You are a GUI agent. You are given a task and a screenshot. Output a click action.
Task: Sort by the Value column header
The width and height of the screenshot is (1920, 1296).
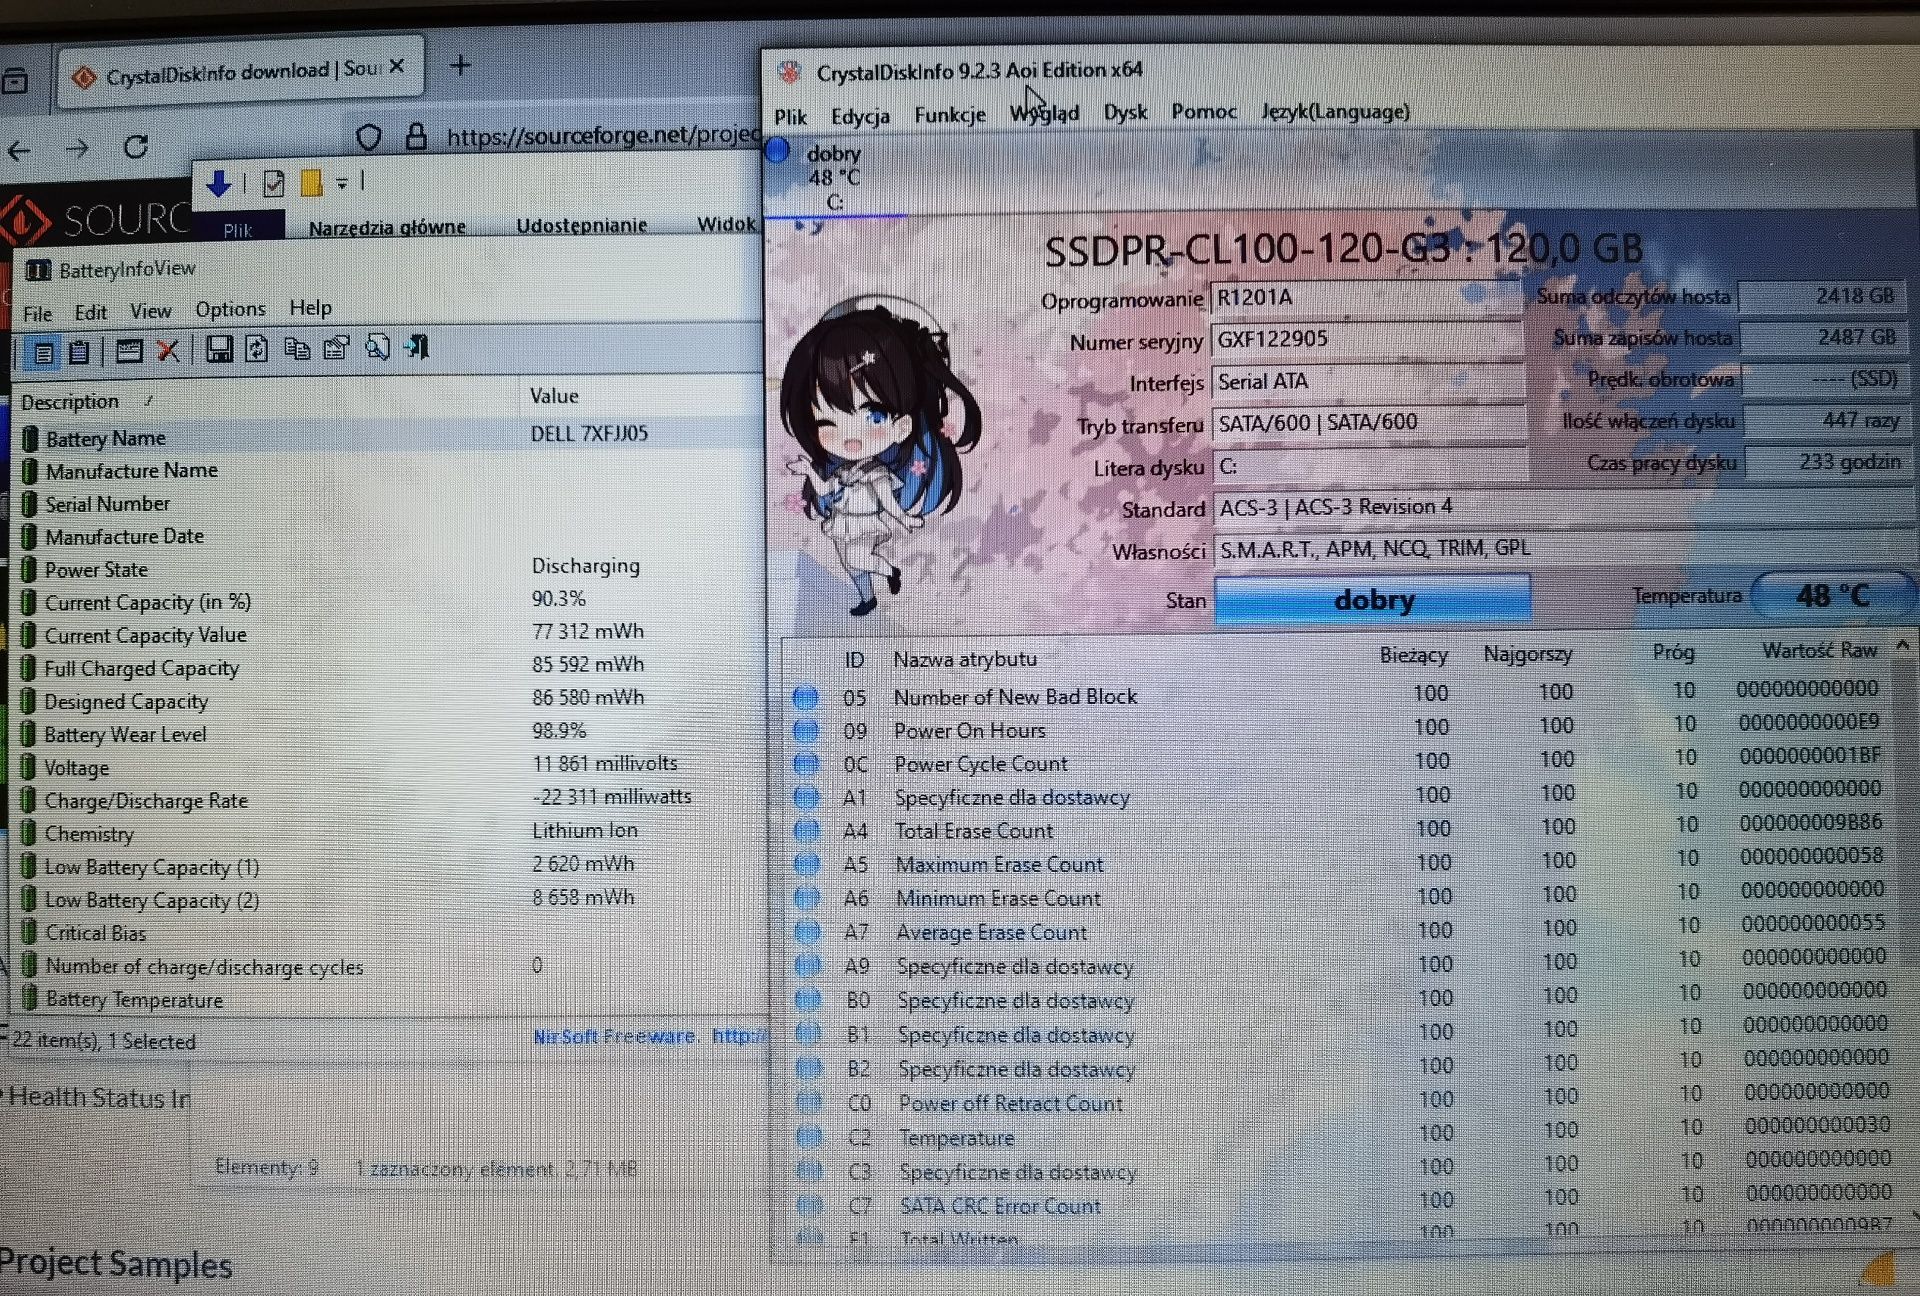640,395
